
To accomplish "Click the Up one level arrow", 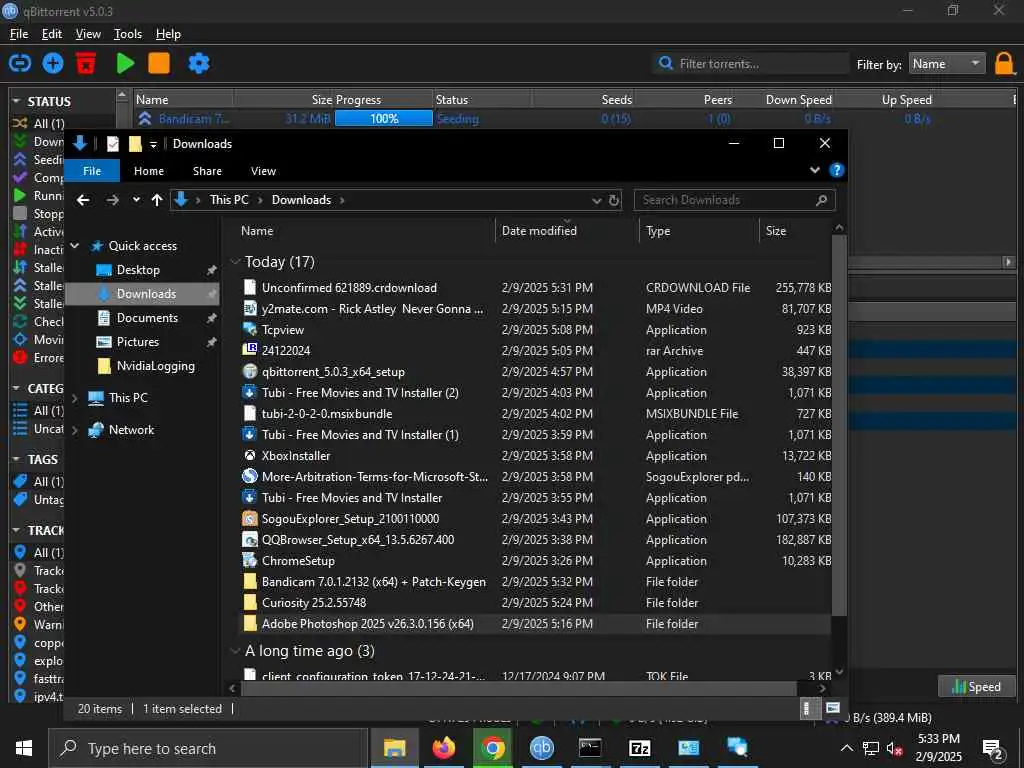I will [x=157, y=200].
